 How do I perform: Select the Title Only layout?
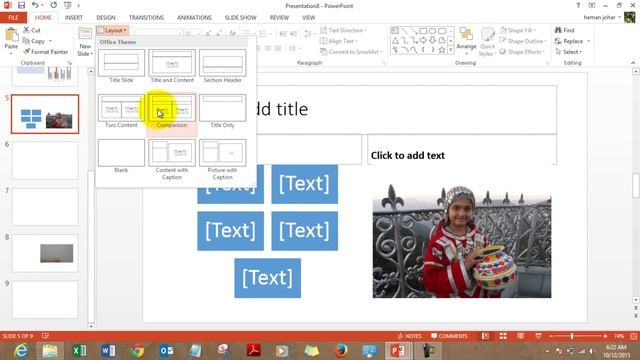tap(222, 111)
